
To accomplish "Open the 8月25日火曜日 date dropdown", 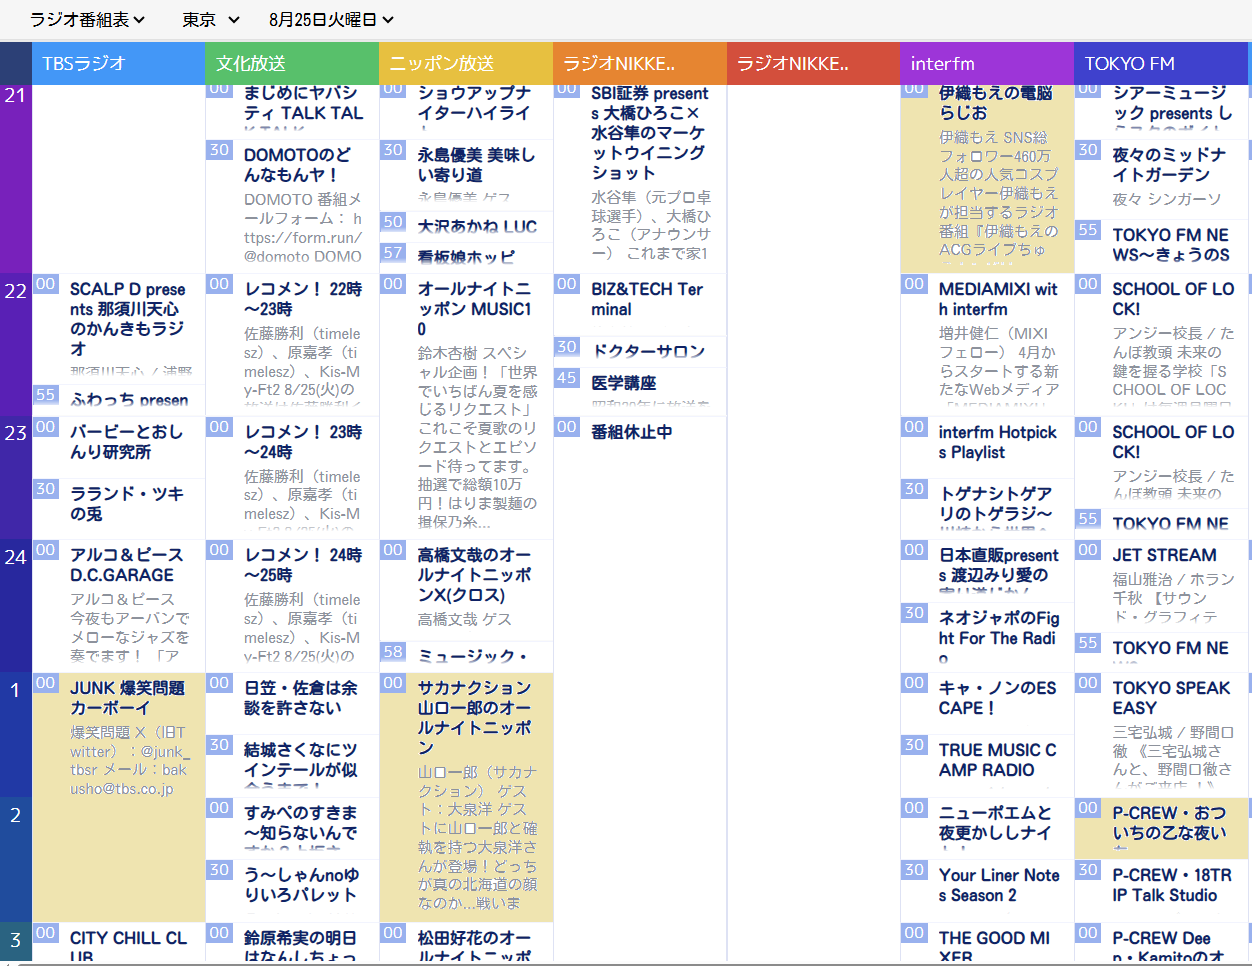I will tap(331, 19).
